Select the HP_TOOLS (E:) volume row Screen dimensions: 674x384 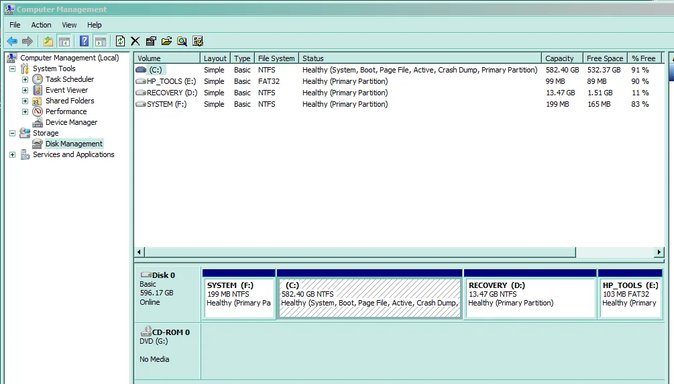(399, 81)
